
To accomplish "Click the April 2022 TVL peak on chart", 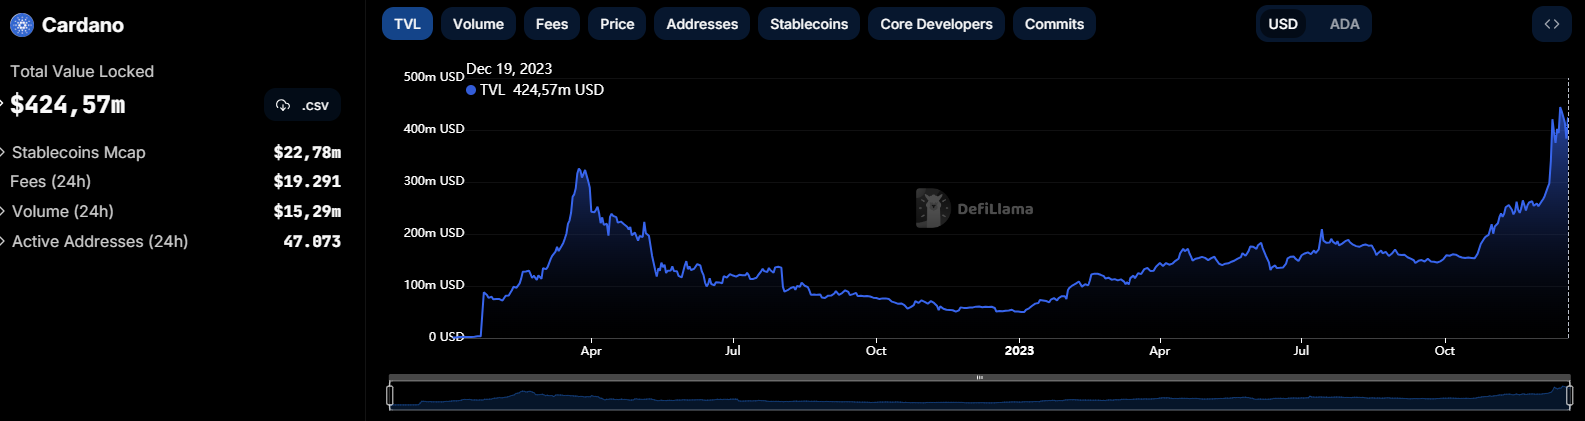I will point(580,171).
